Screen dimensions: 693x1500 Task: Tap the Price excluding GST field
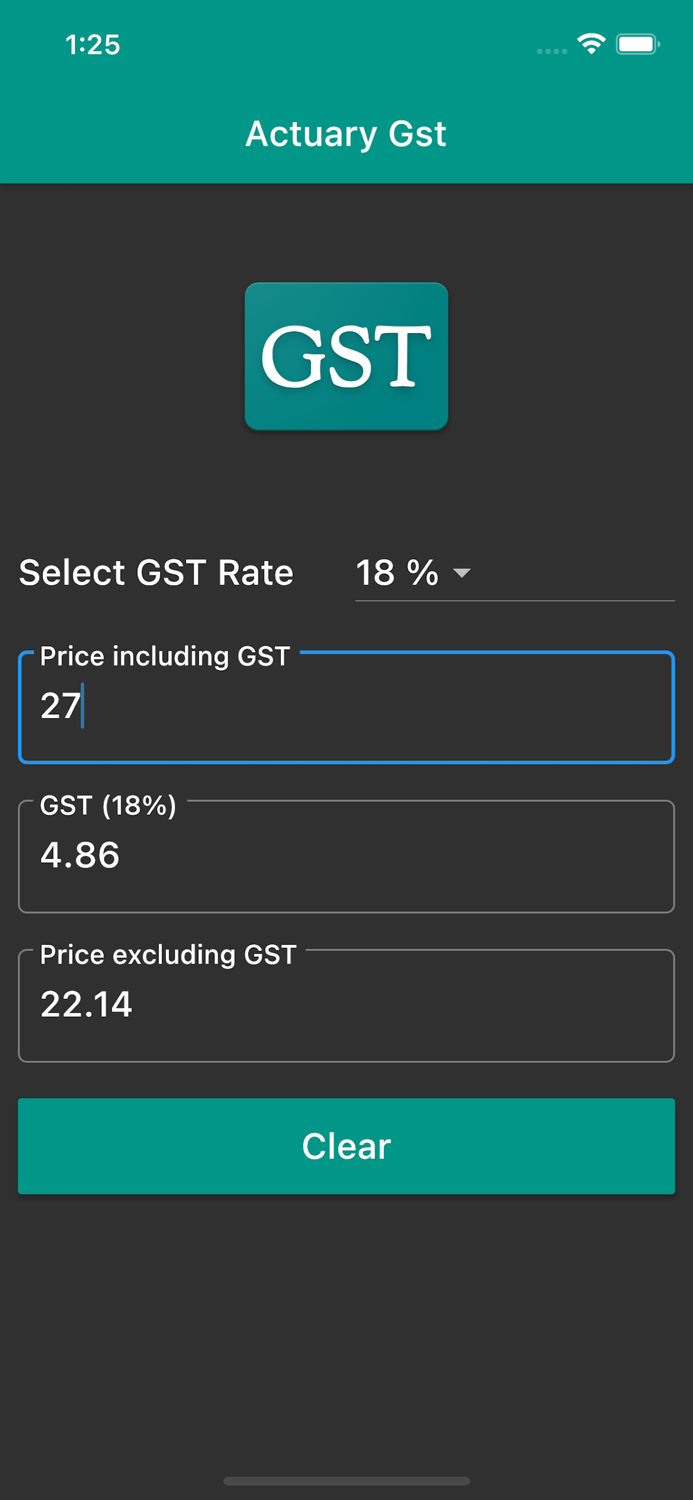[x=346, y=1004]
